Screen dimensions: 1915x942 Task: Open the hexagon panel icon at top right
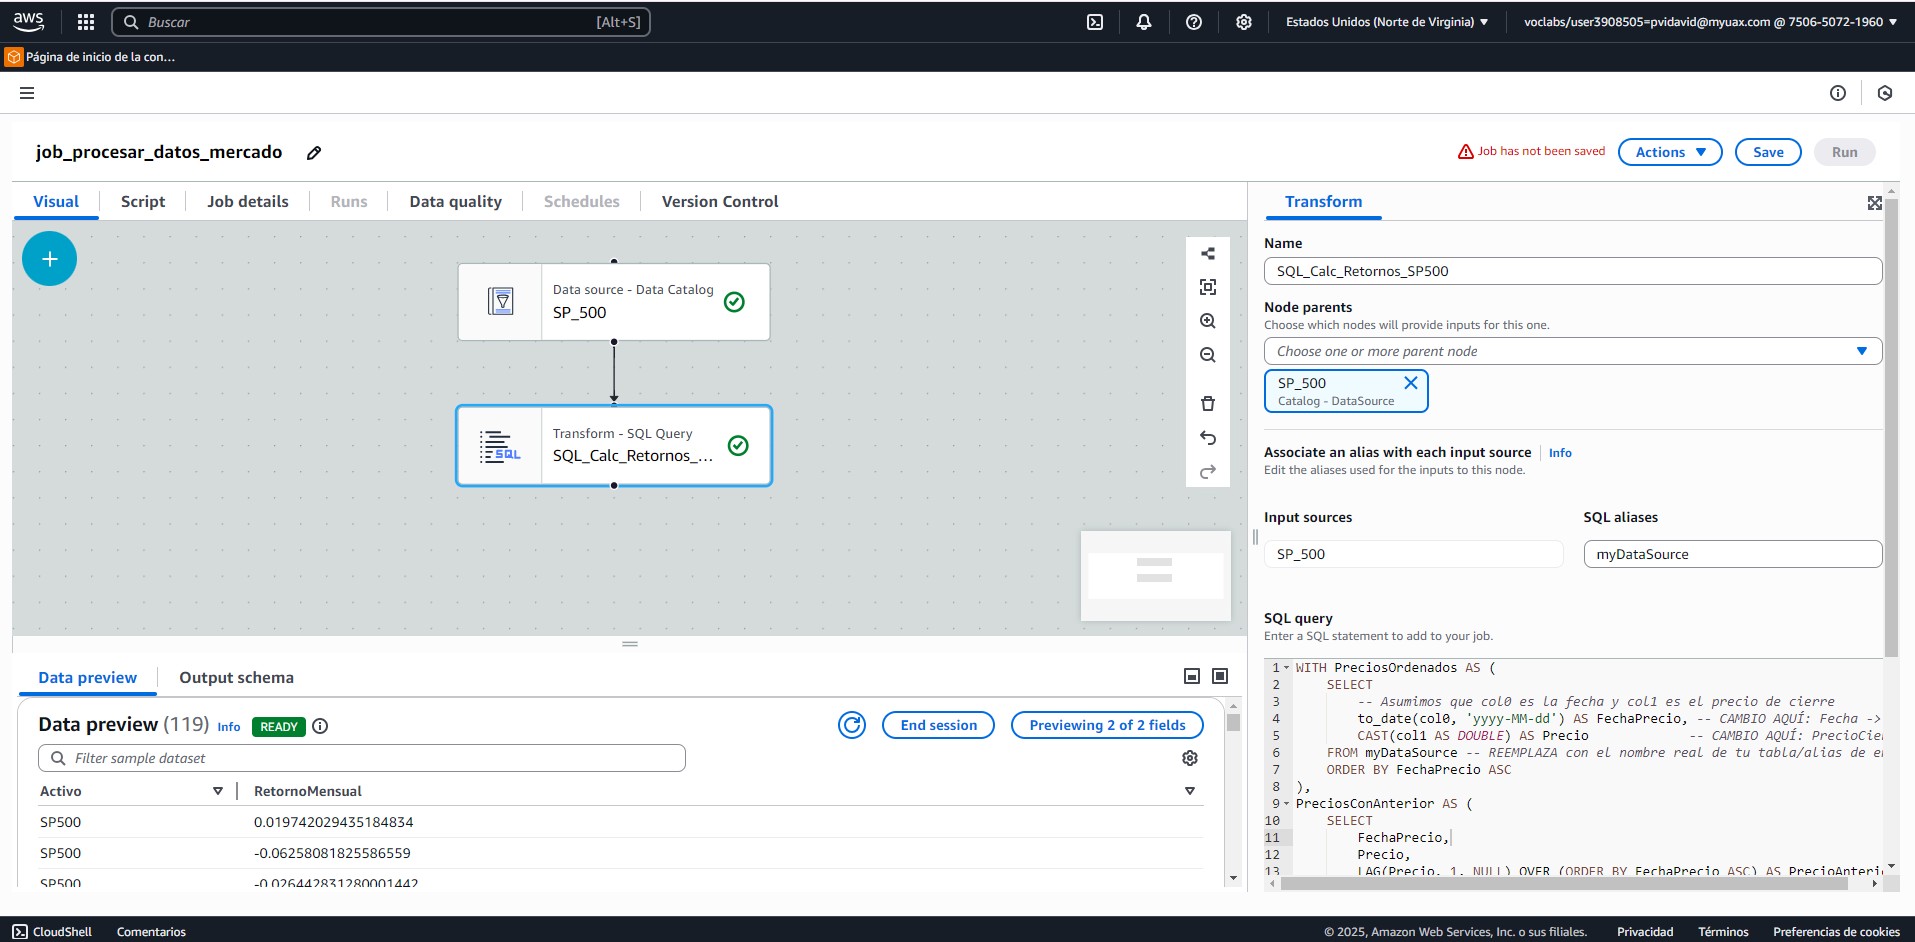1885,93
